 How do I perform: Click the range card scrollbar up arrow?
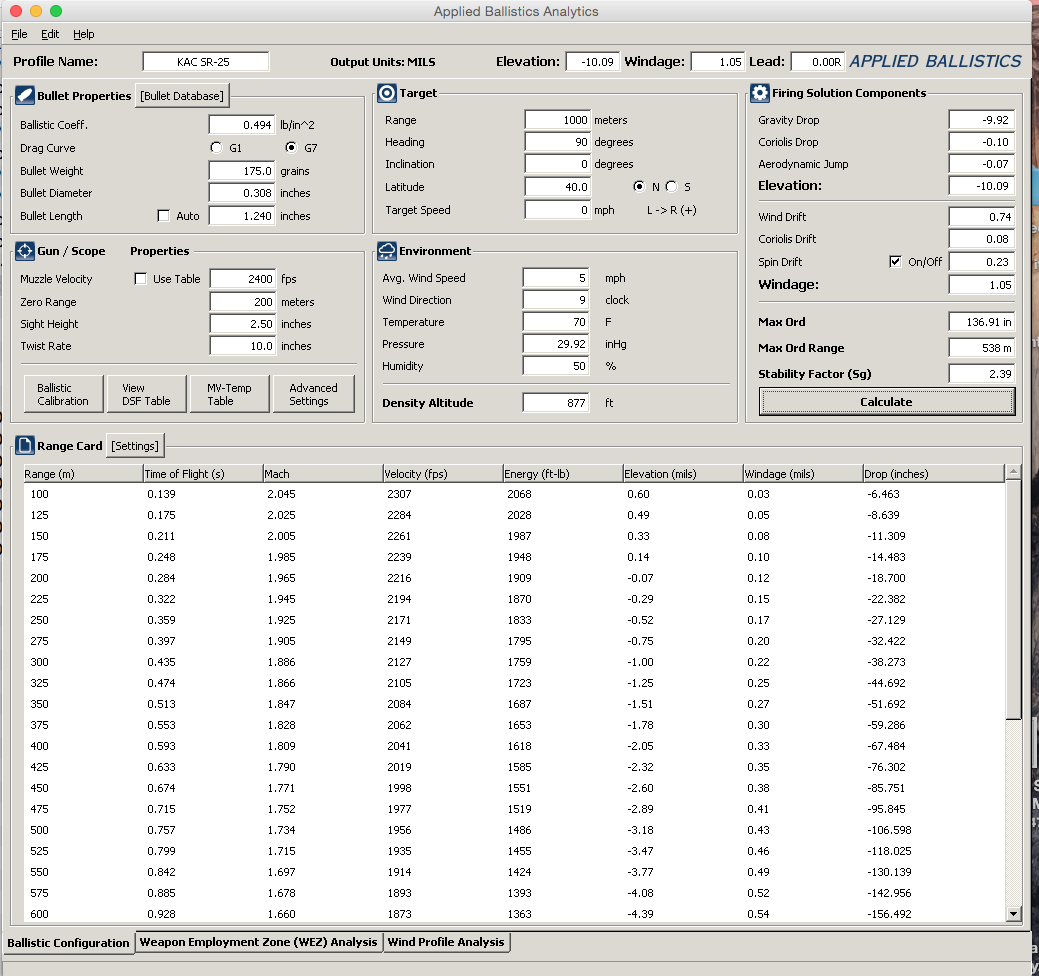(x=1013, y=472)
